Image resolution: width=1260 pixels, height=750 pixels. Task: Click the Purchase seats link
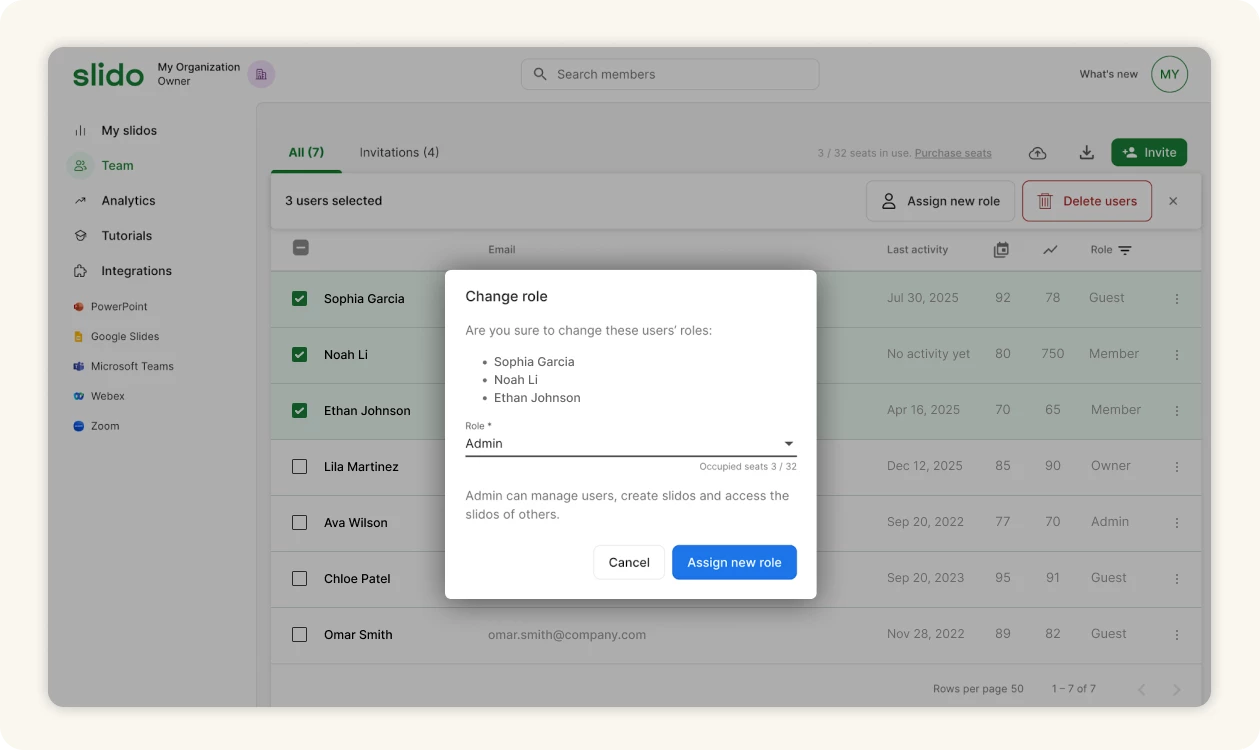(x=953, y=153)
